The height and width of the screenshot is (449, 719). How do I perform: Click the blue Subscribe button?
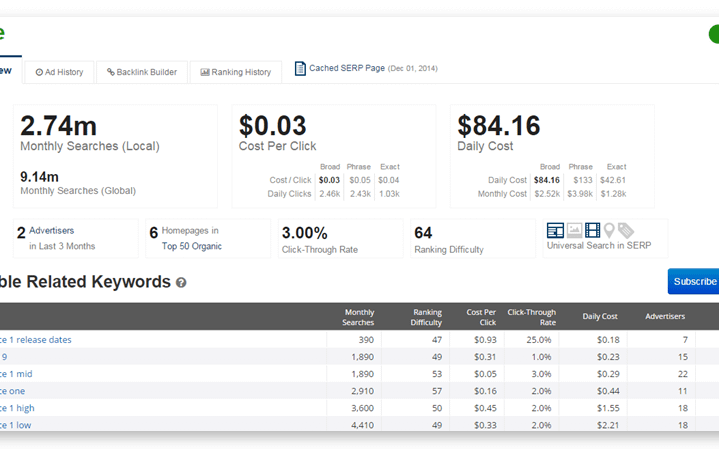693,281
